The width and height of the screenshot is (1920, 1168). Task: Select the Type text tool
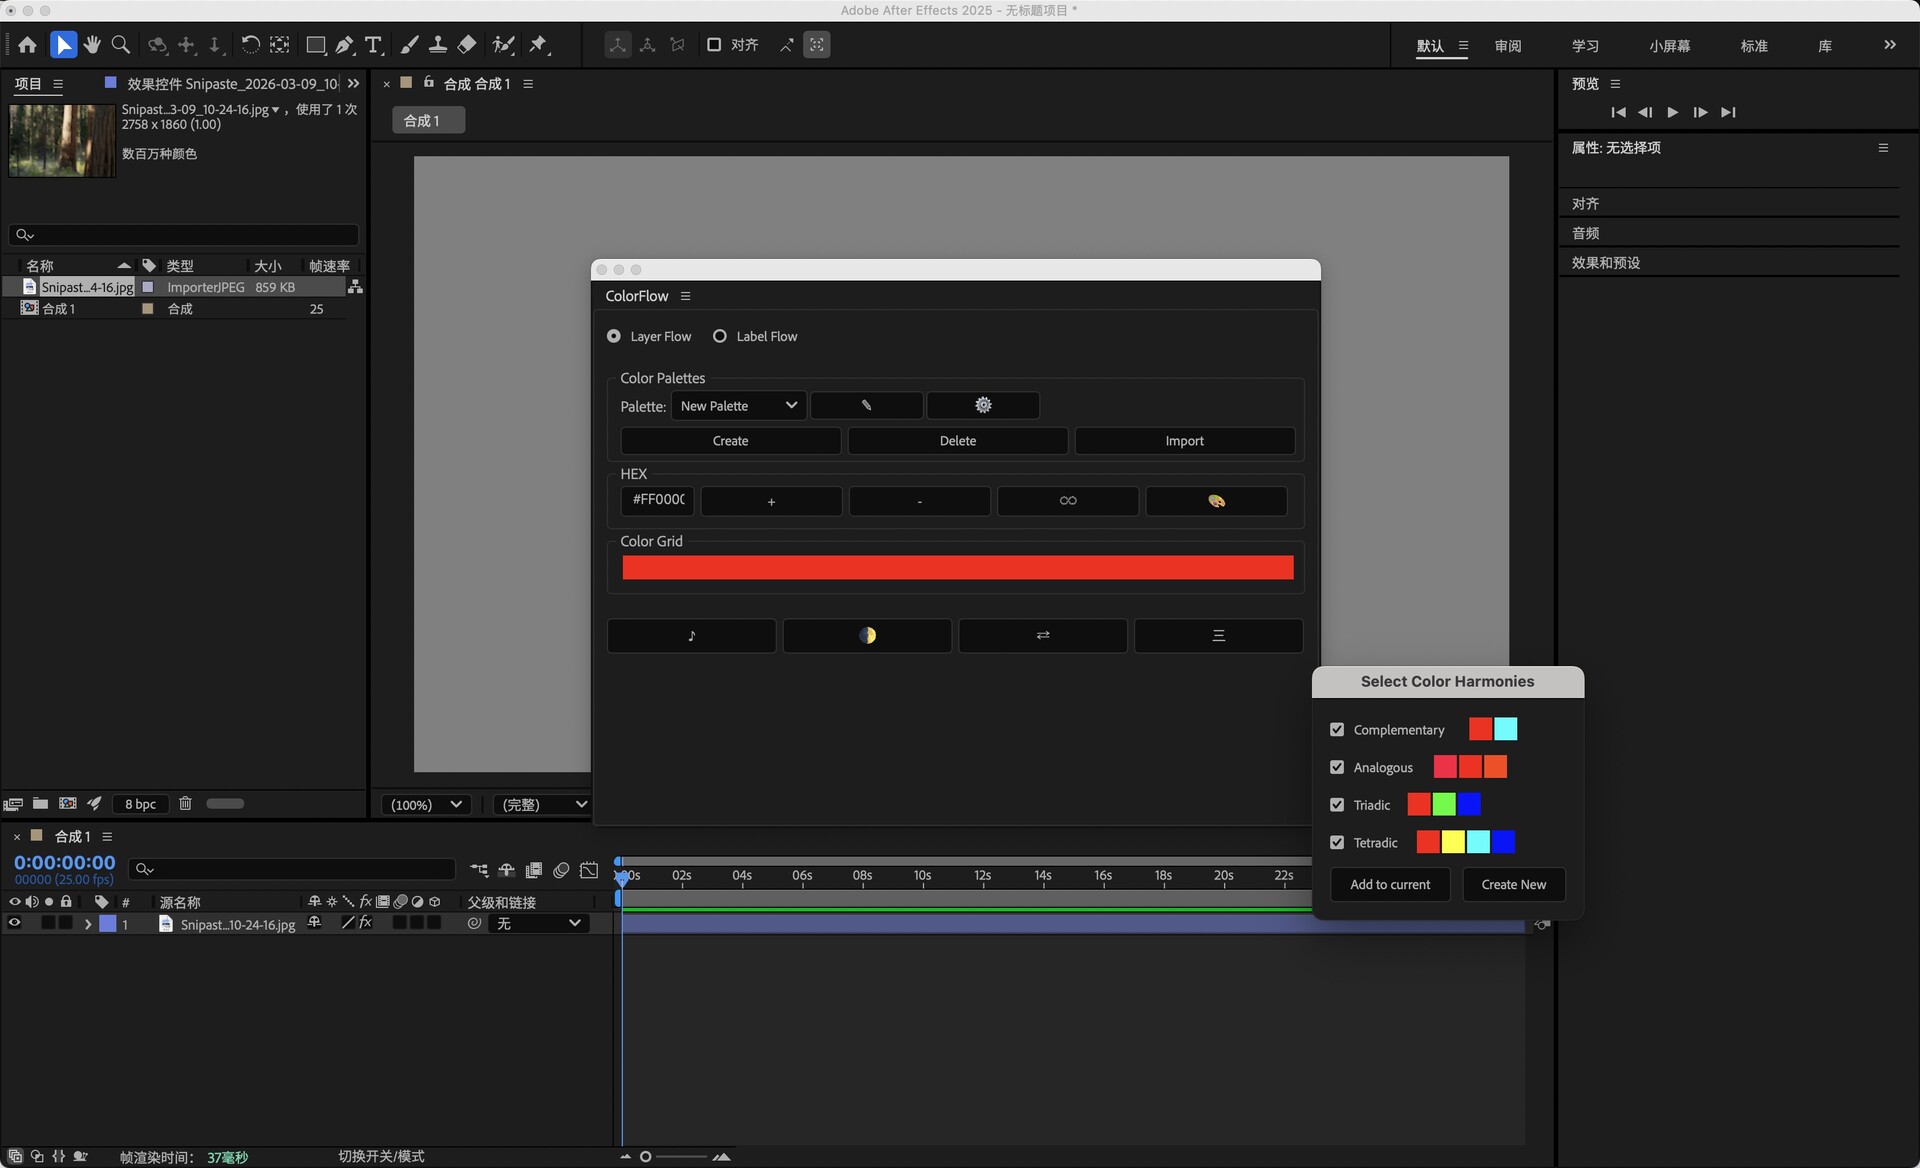373,45
